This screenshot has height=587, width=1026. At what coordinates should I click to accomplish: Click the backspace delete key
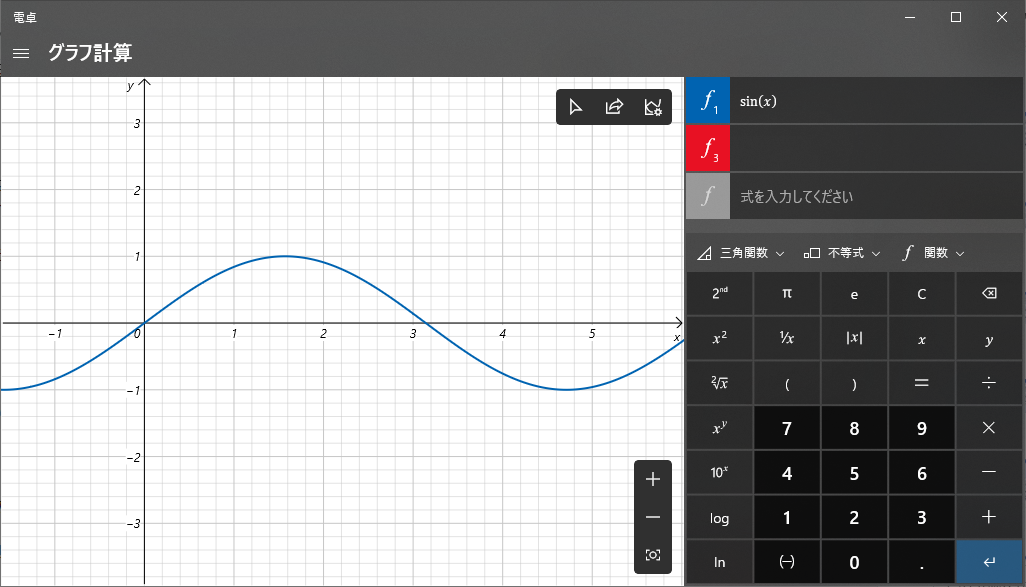tap(989, 293)
